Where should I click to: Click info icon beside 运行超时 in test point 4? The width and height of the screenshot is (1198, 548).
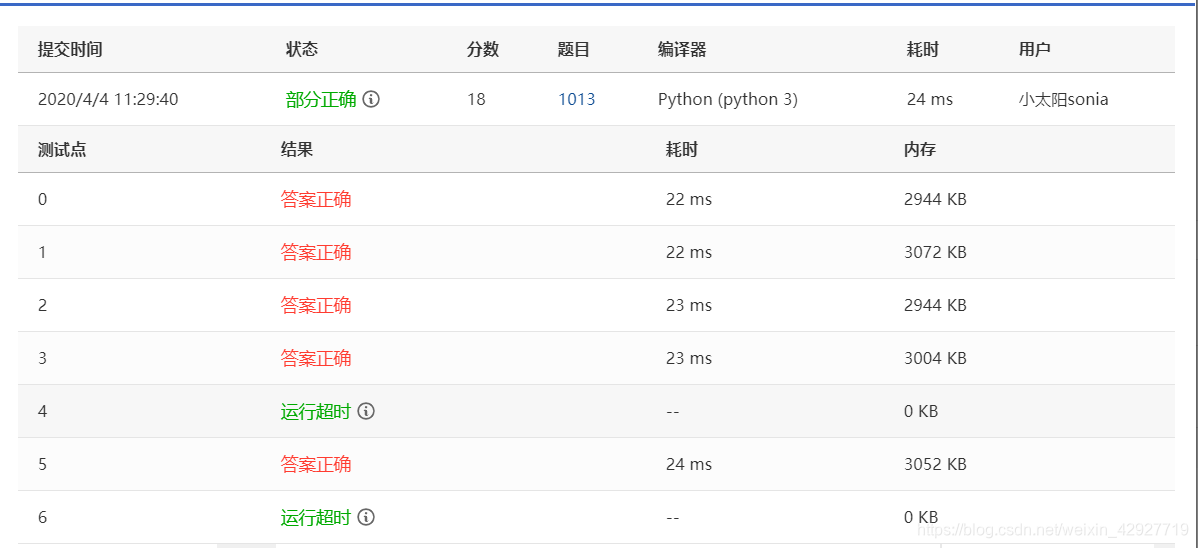[366, 411]
